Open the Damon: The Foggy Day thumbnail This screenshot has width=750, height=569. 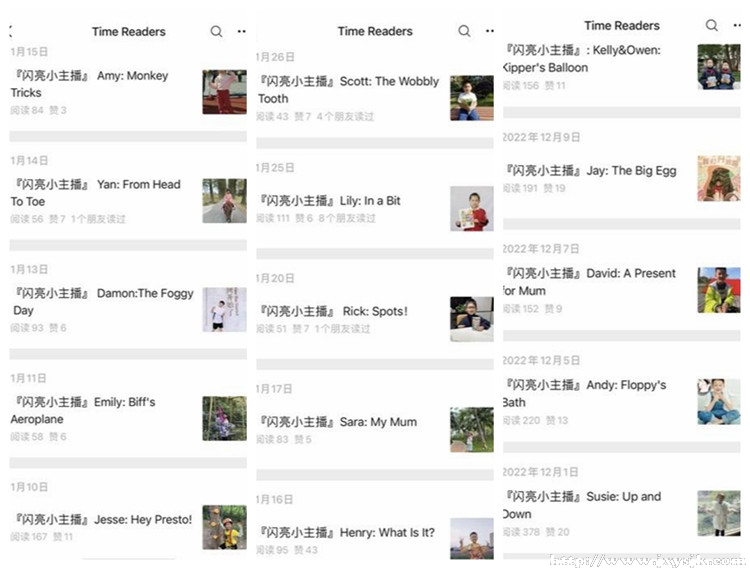[224, 309]
